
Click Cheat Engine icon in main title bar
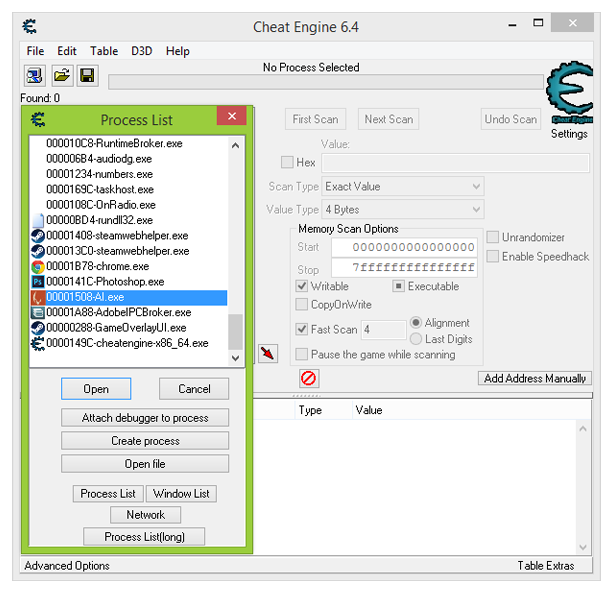[x=30, y=27]
